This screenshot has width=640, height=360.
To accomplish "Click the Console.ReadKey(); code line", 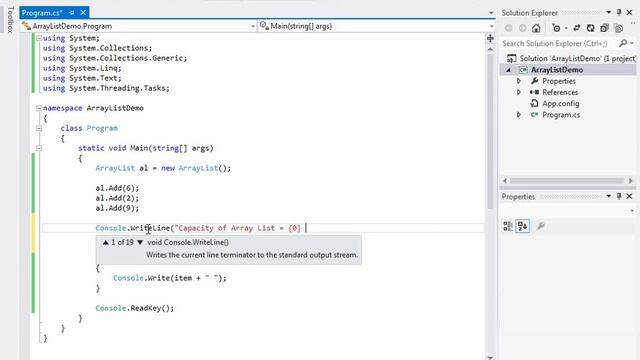I will (x=135, y=308).
